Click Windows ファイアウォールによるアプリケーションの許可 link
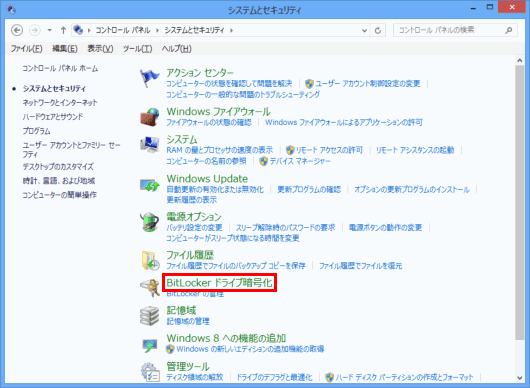Viewport: 530px width, 388px height. point(344,122)
